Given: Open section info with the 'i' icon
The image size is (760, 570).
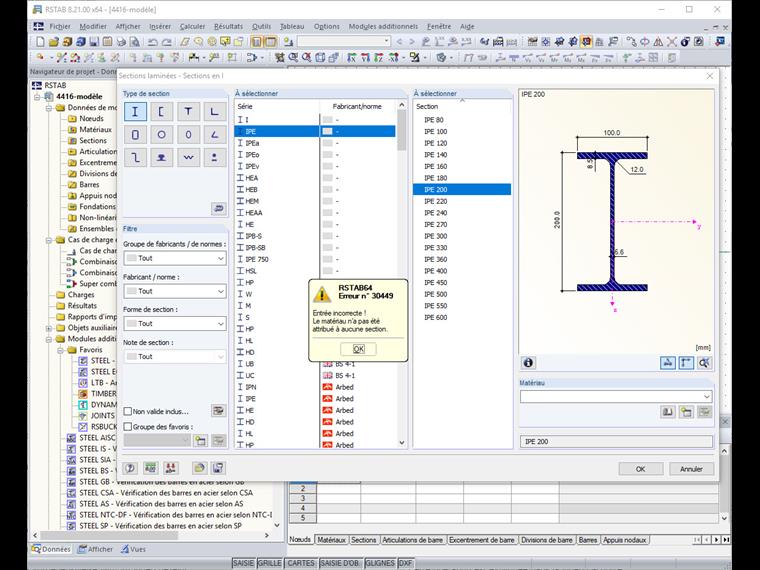Looking at the screenshot, I should tap(528, 363).
